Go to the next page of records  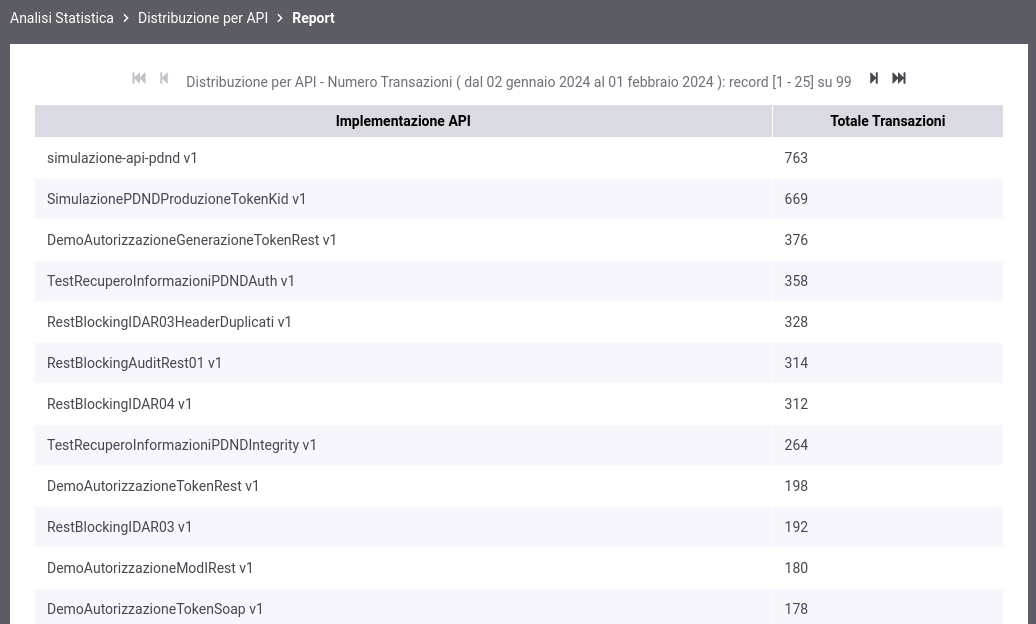(x=873, y=79)
